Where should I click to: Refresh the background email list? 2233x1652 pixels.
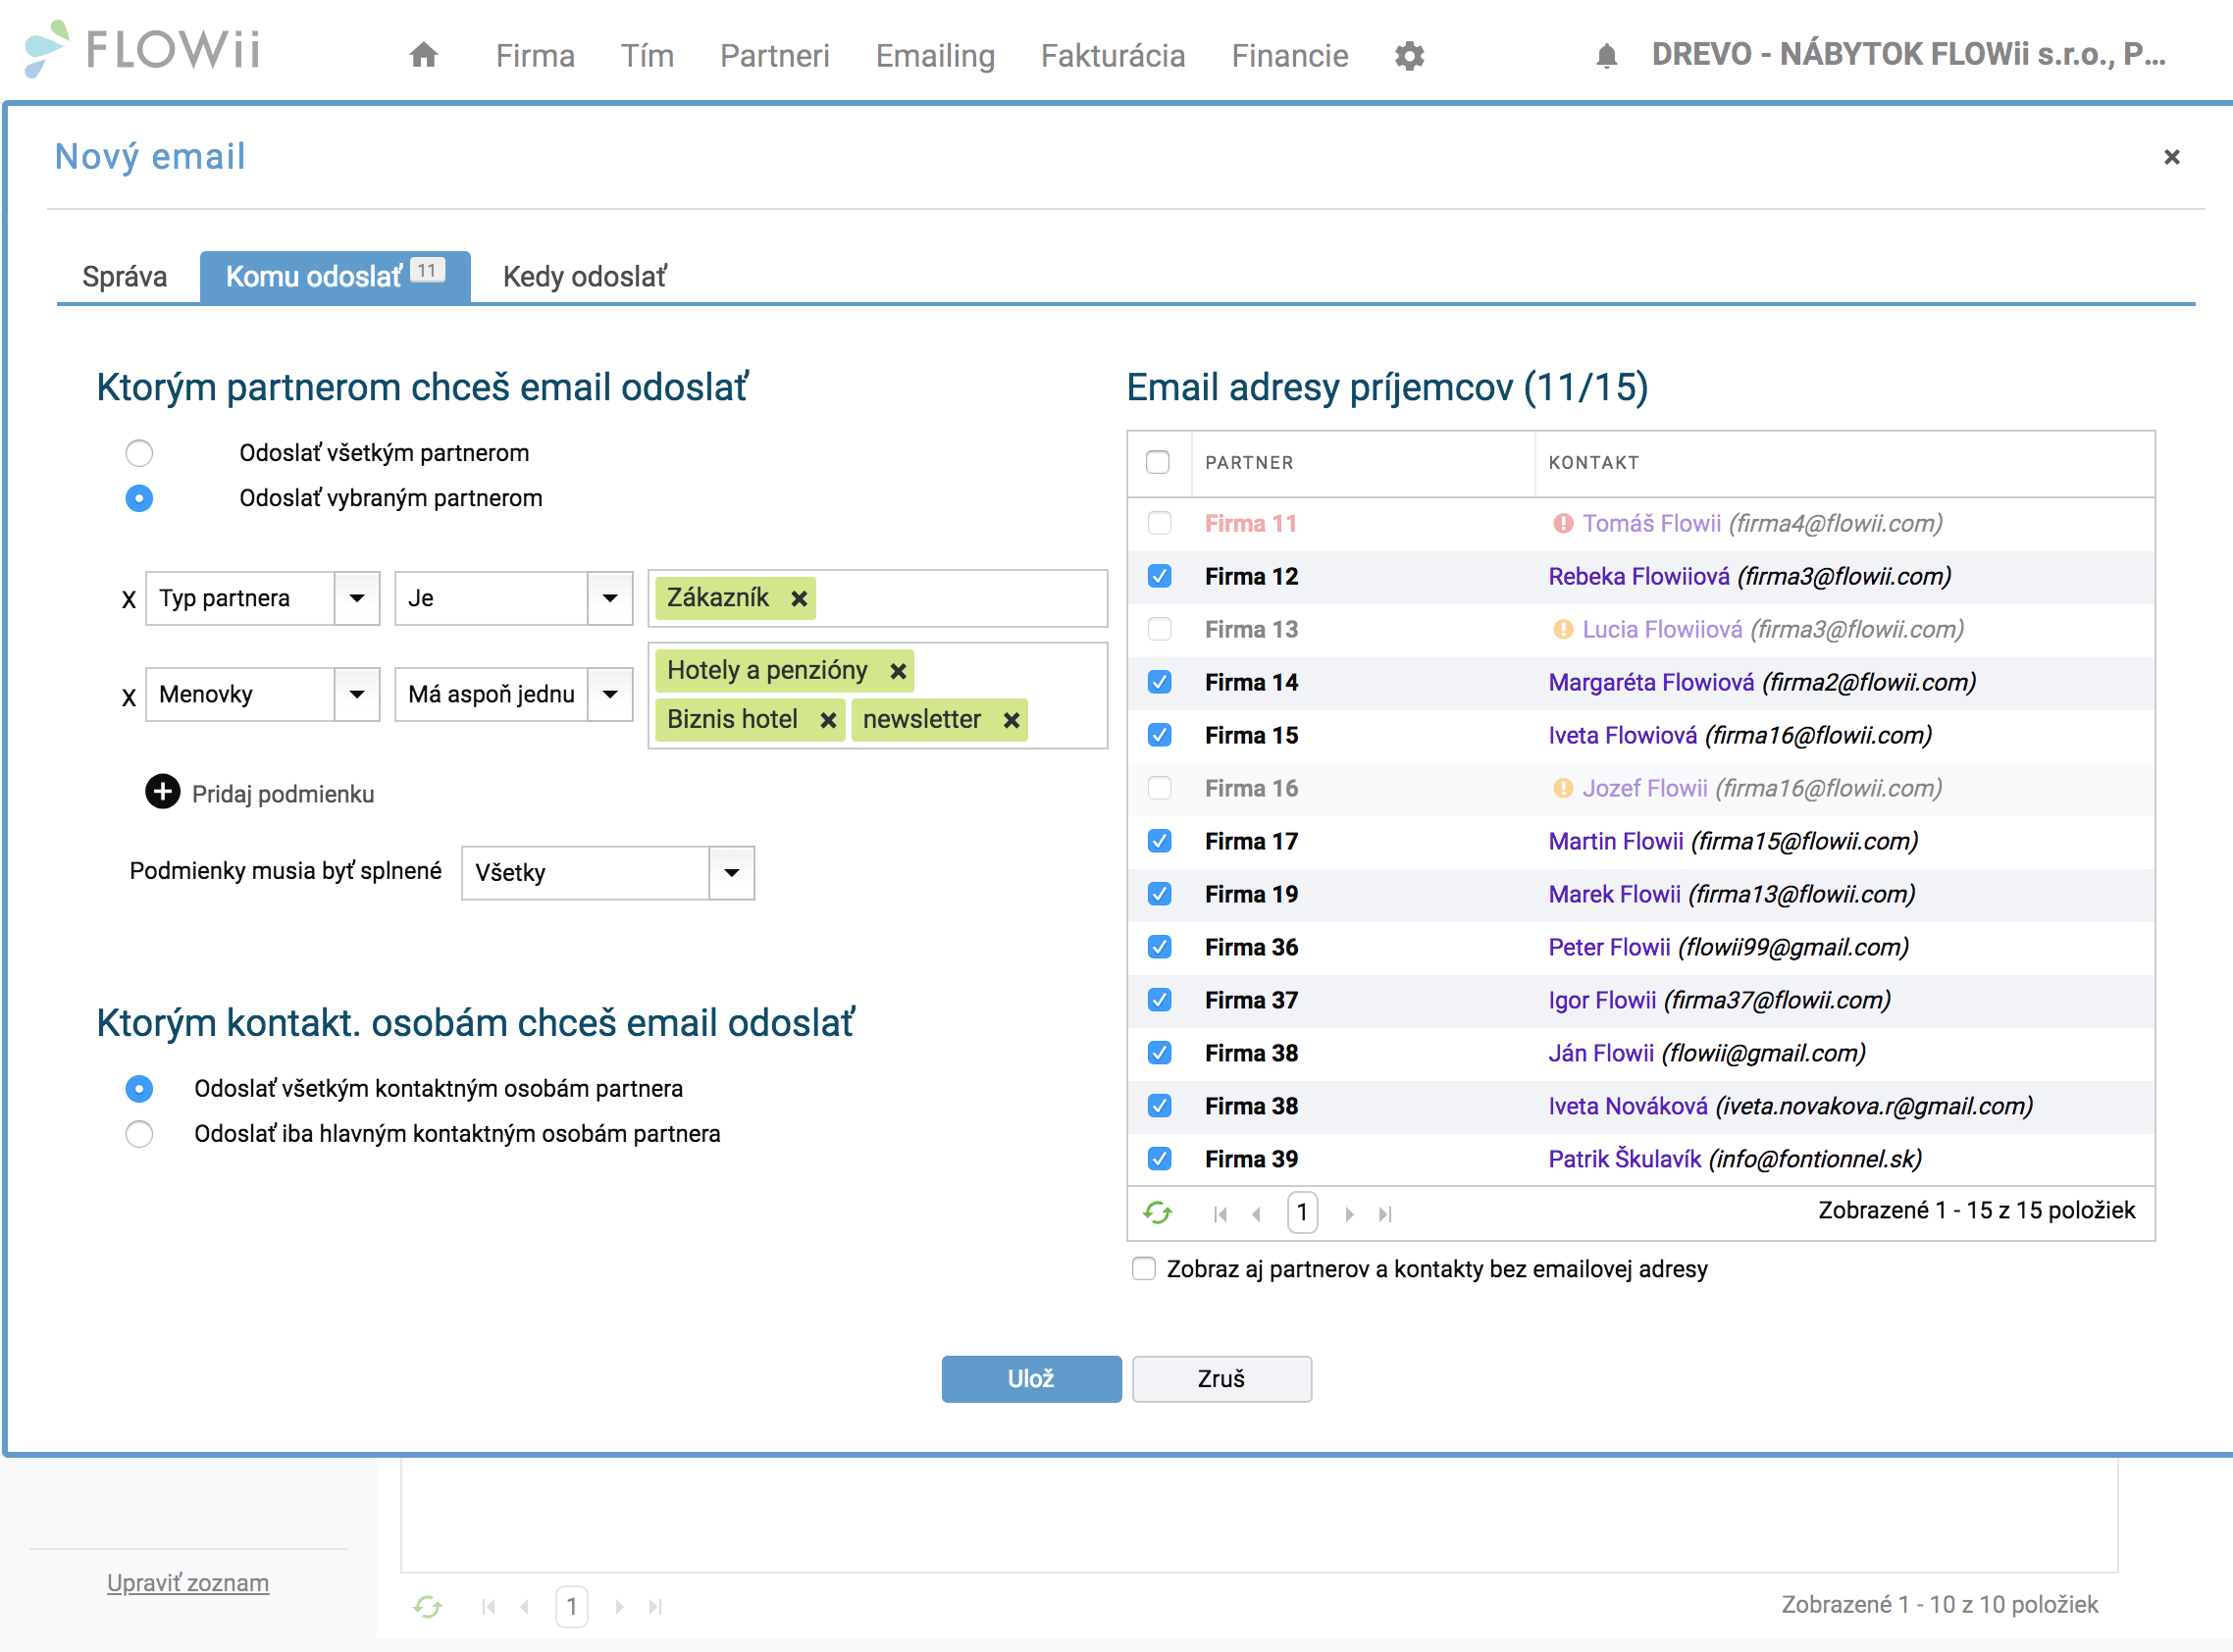point(428,1606)
